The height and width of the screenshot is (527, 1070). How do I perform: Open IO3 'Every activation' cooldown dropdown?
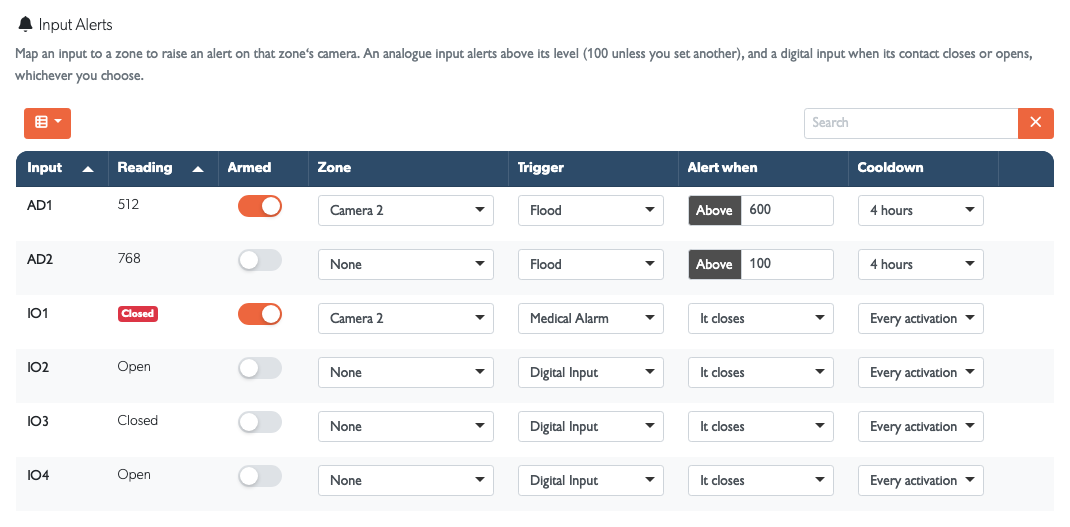tap(921, 426)
